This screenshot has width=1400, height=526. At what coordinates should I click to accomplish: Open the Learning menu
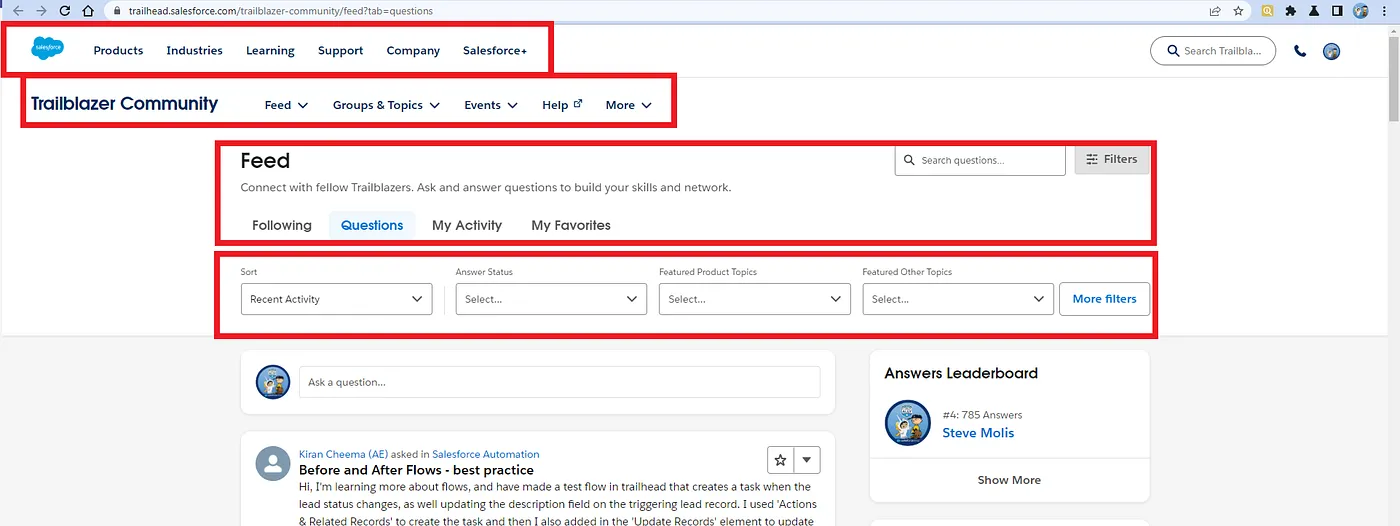tap(270, 50)
